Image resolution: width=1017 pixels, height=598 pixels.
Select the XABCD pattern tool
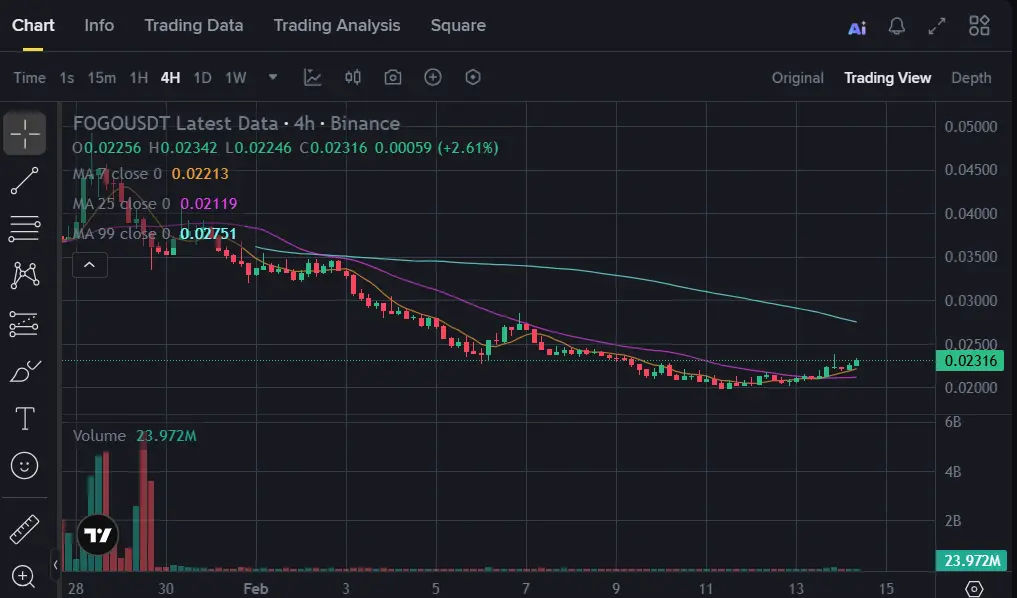[25, 276]
